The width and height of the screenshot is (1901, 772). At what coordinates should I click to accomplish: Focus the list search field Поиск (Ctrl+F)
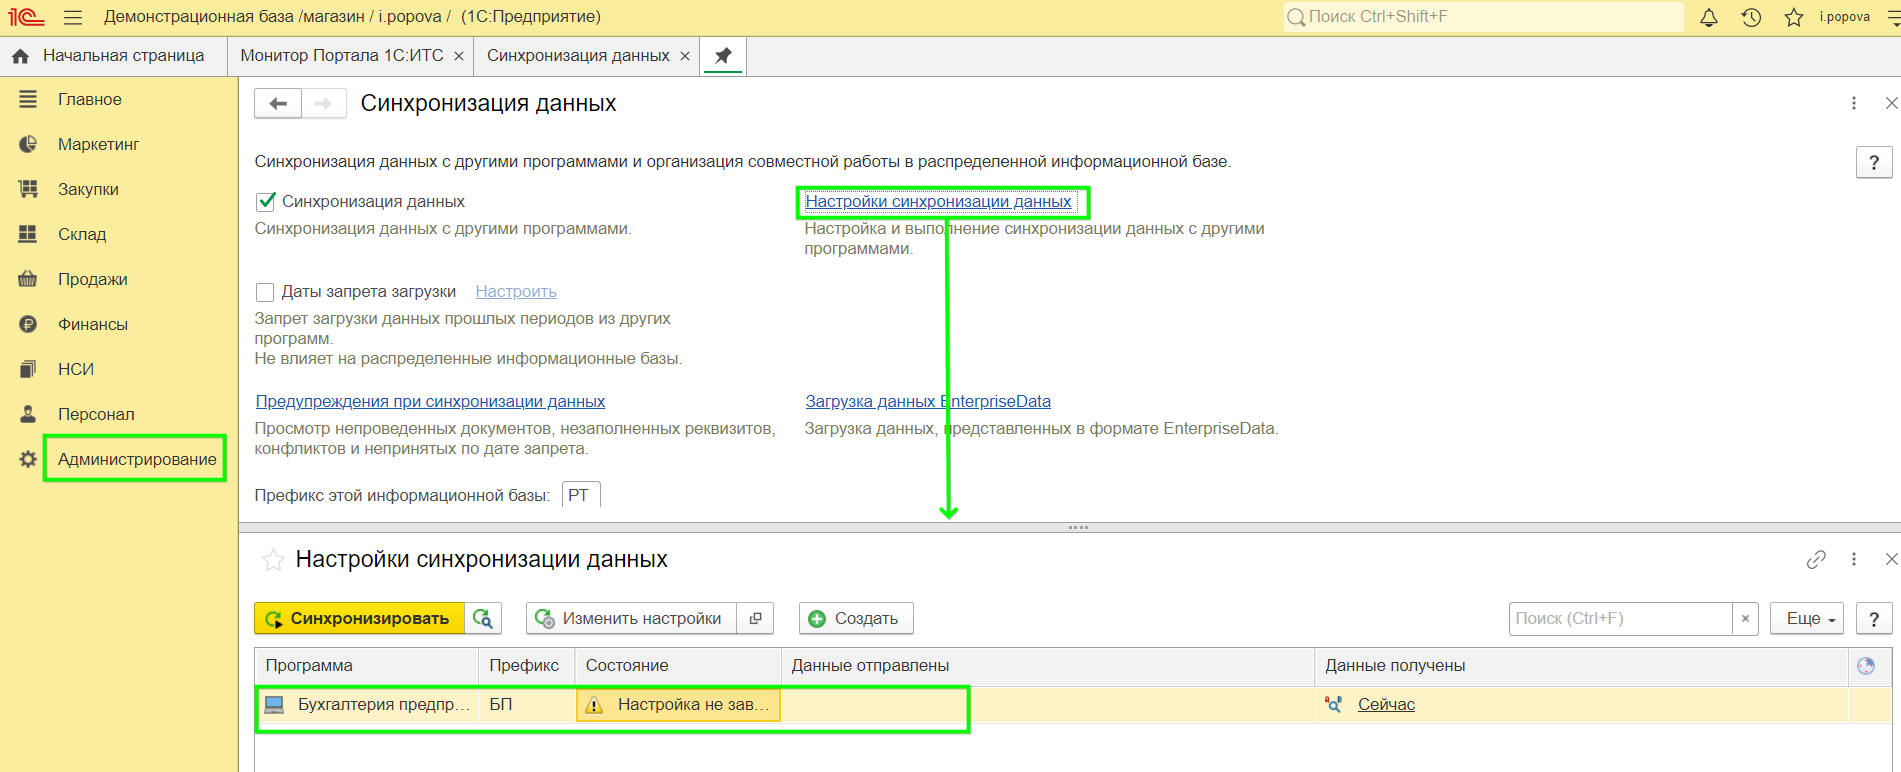coord(1620,619)
